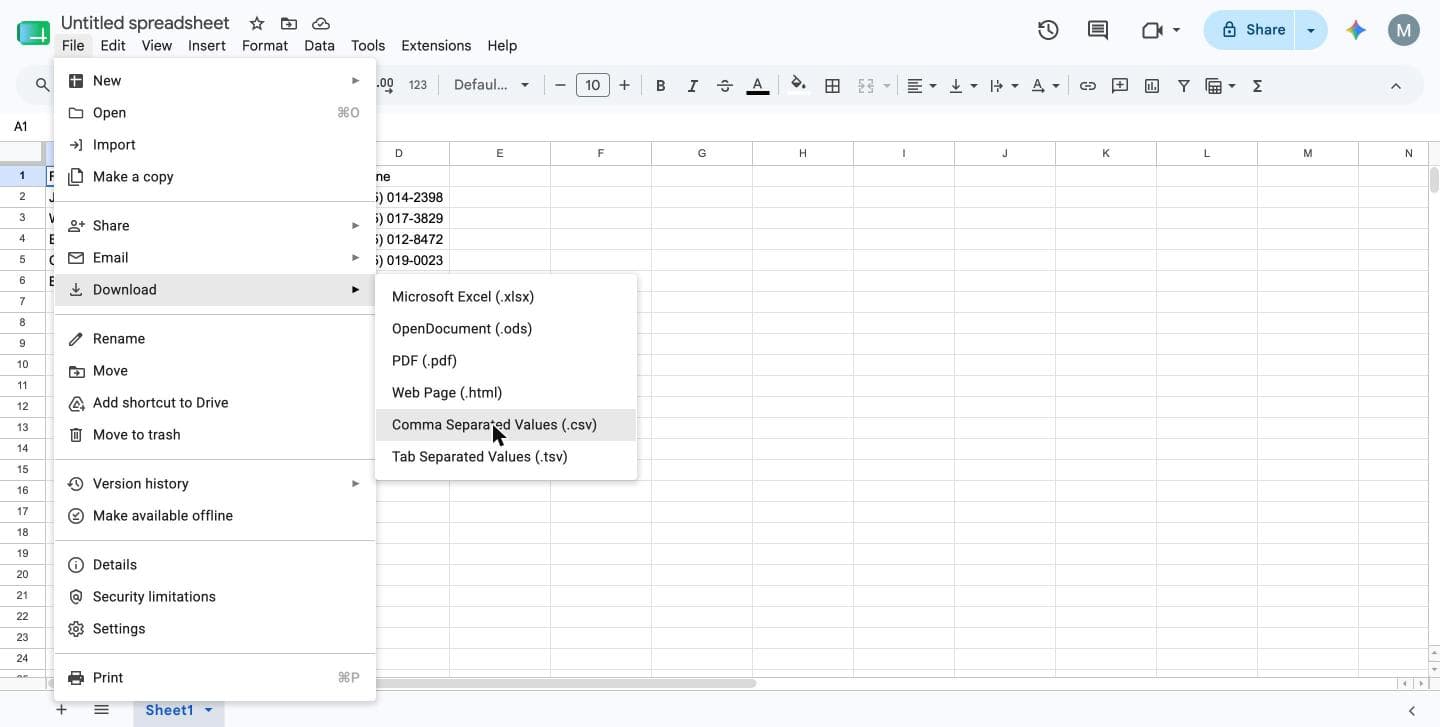The image size is (1440, 727).
Task: Show side panel chevron bottom right
Action: (x=1412, y=711)
